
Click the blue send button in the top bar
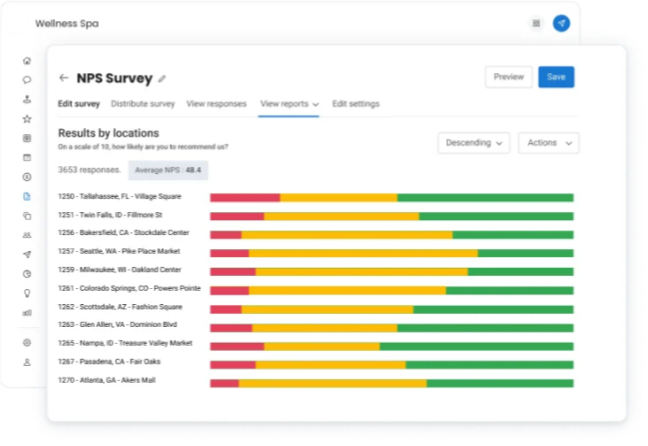pyautogui.click(x=561, y=23)
